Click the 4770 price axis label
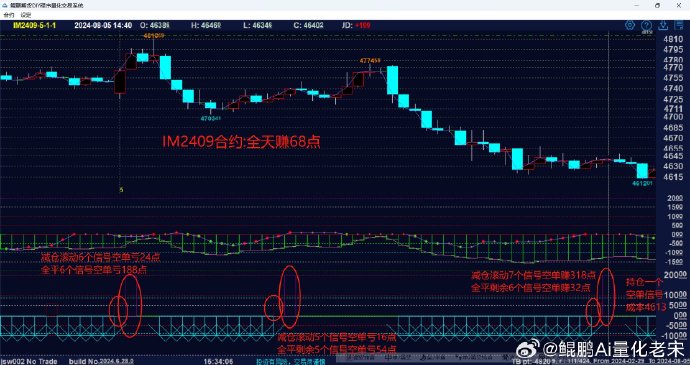This screenshot has height=365, width=690. pos(672,68)
